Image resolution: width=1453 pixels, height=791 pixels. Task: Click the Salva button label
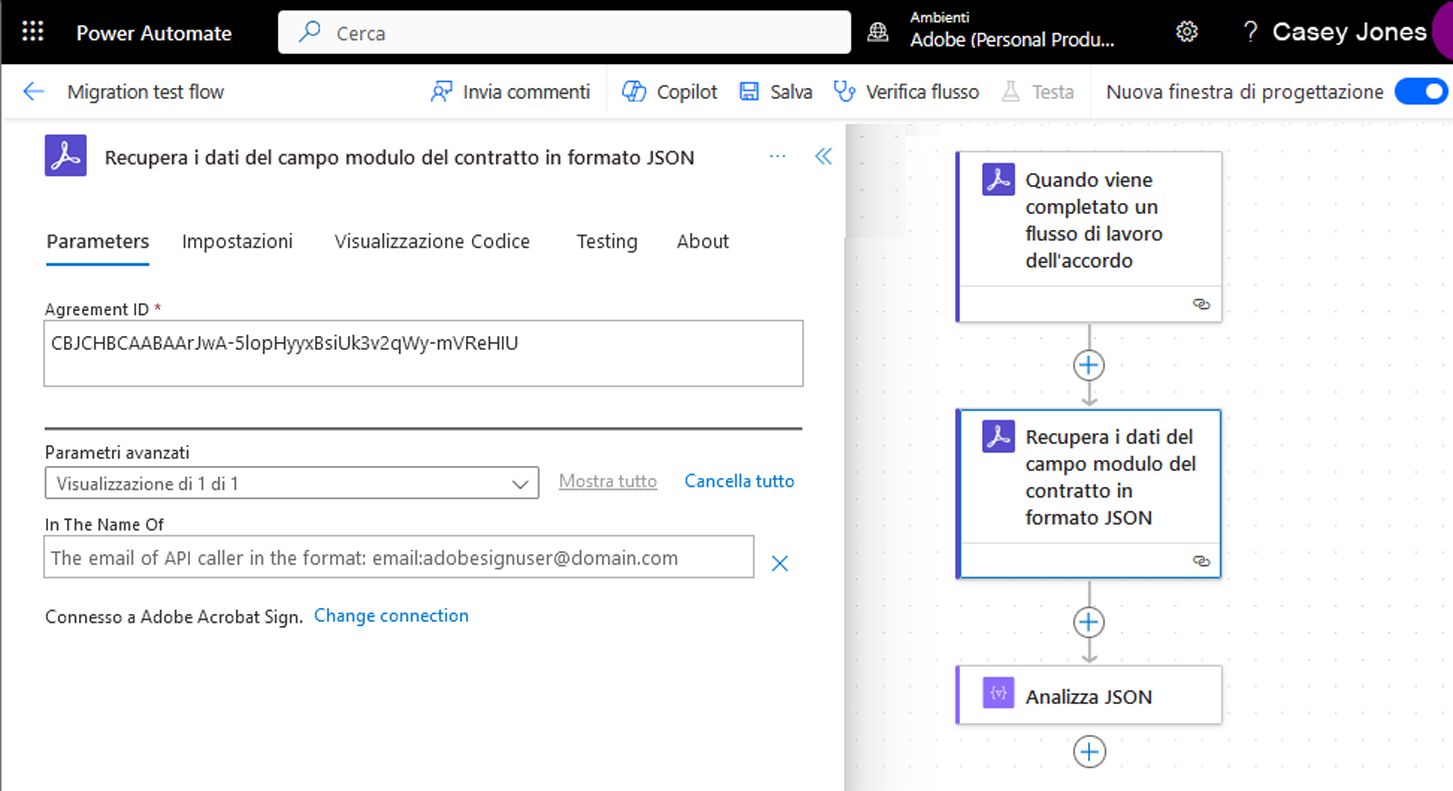[791, 92]
